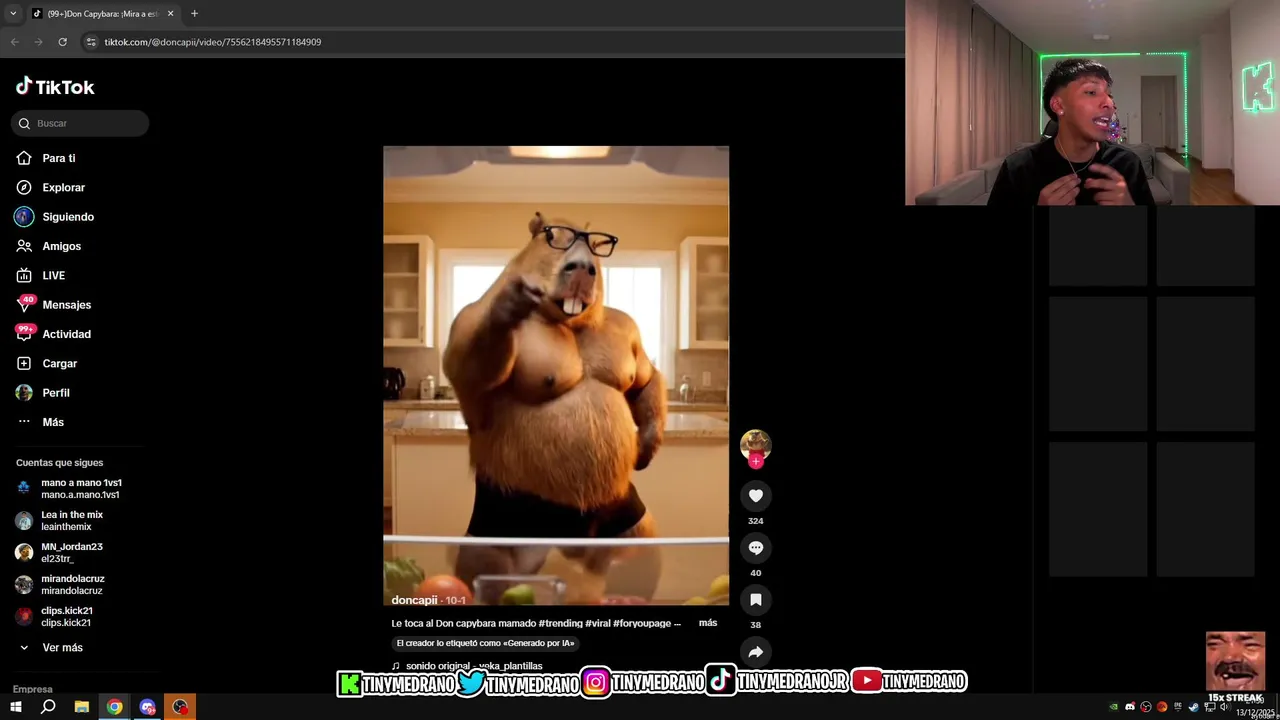Screen dimensions: 1280x720
Task: Click the Generado por IA label
Action: pos(485,644)
